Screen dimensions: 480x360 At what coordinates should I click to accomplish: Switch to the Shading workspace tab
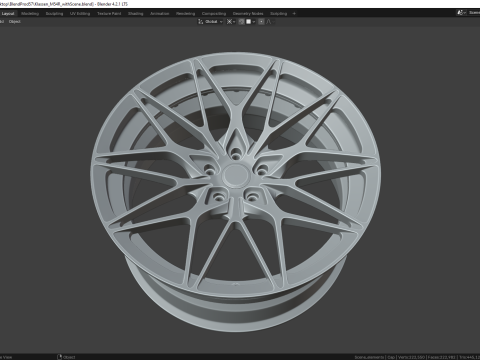tap(136, 14)
